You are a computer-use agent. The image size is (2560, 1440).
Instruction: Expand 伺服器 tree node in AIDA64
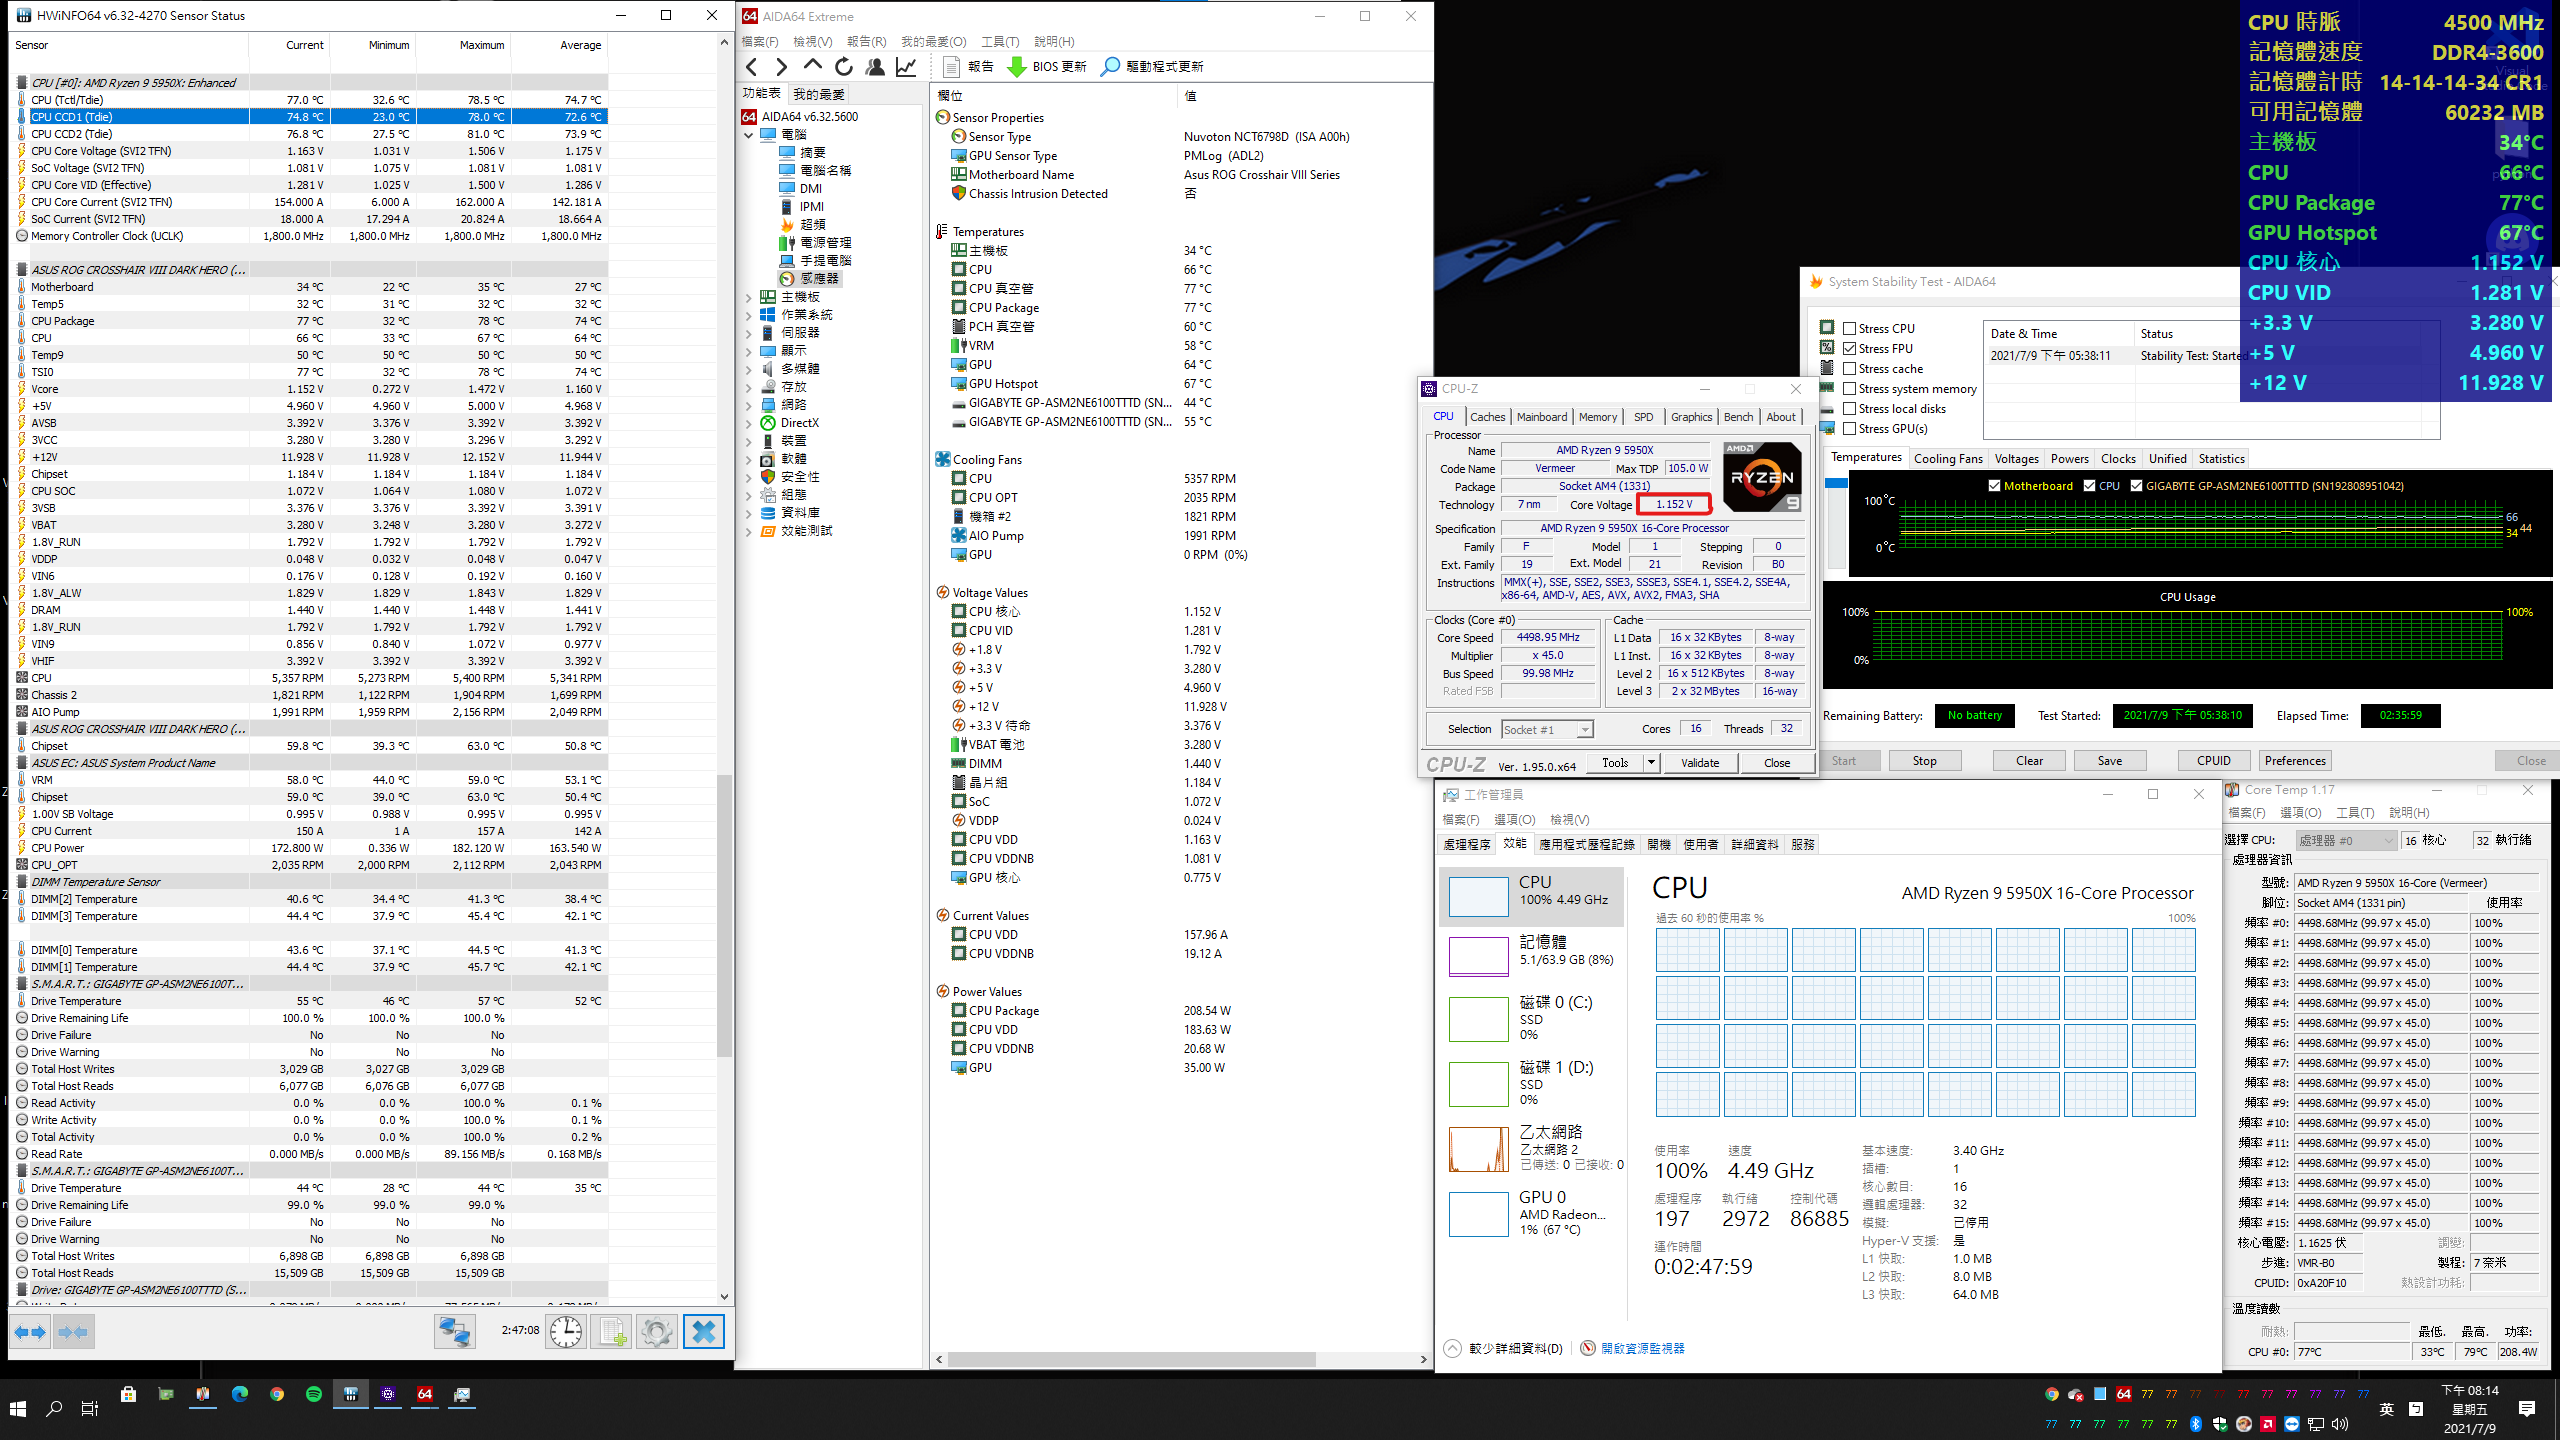click(749, 333)
